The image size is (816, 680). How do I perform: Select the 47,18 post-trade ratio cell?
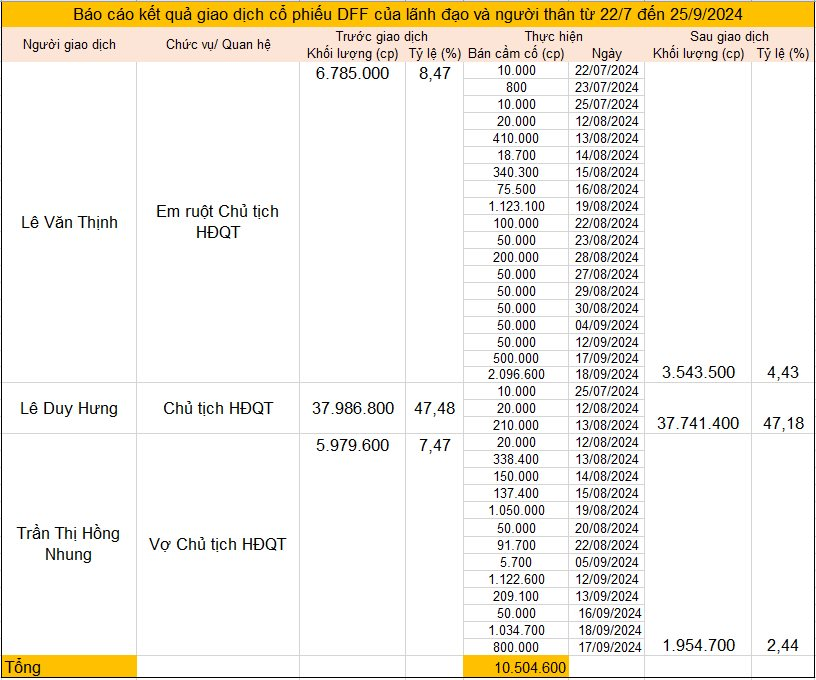(x=783, y=424)
